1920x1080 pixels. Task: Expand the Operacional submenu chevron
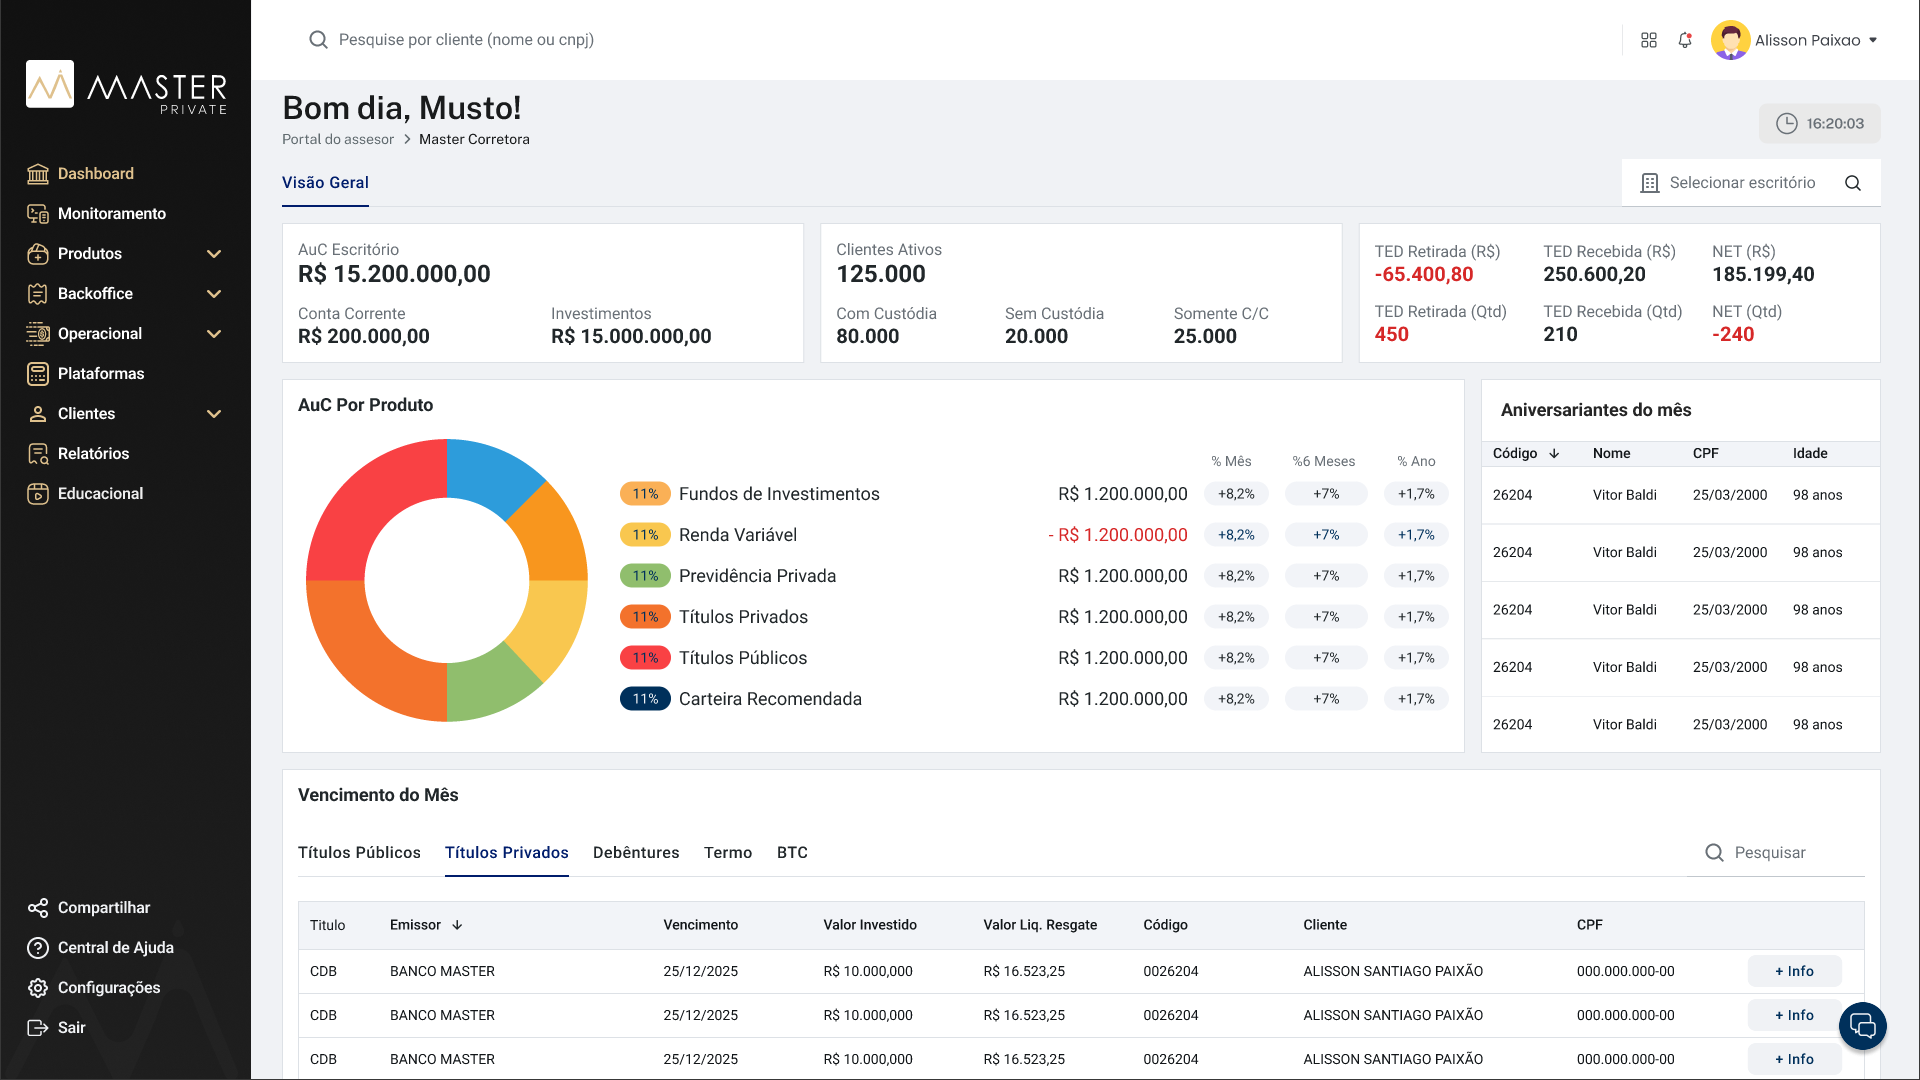point(214,334)
